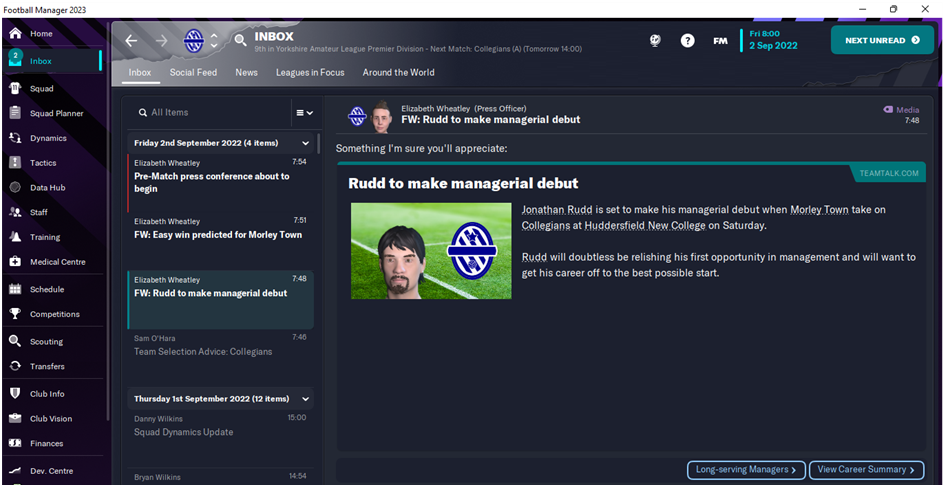Click the All Items search field
This screenshot has width=945, height=487.
(208, 113)
